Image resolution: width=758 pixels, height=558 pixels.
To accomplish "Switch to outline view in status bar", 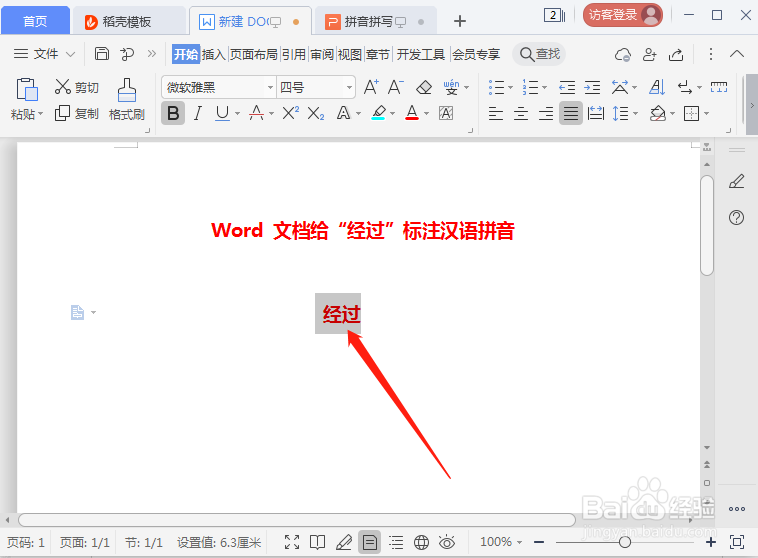I will coord(396,542).
